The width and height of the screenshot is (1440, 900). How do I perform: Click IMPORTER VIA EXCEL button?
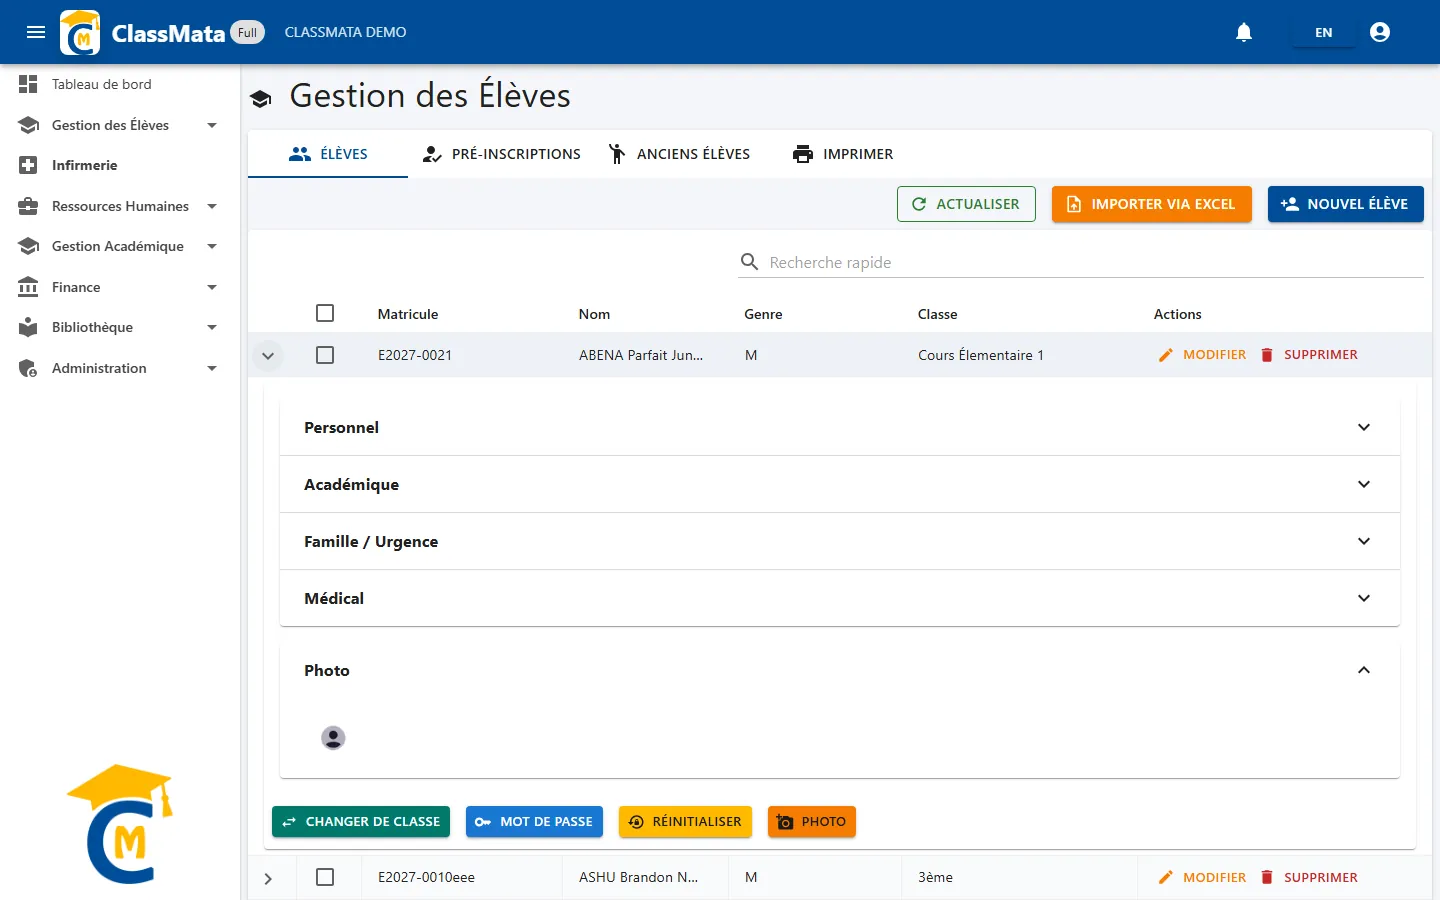click(1151, 204)
